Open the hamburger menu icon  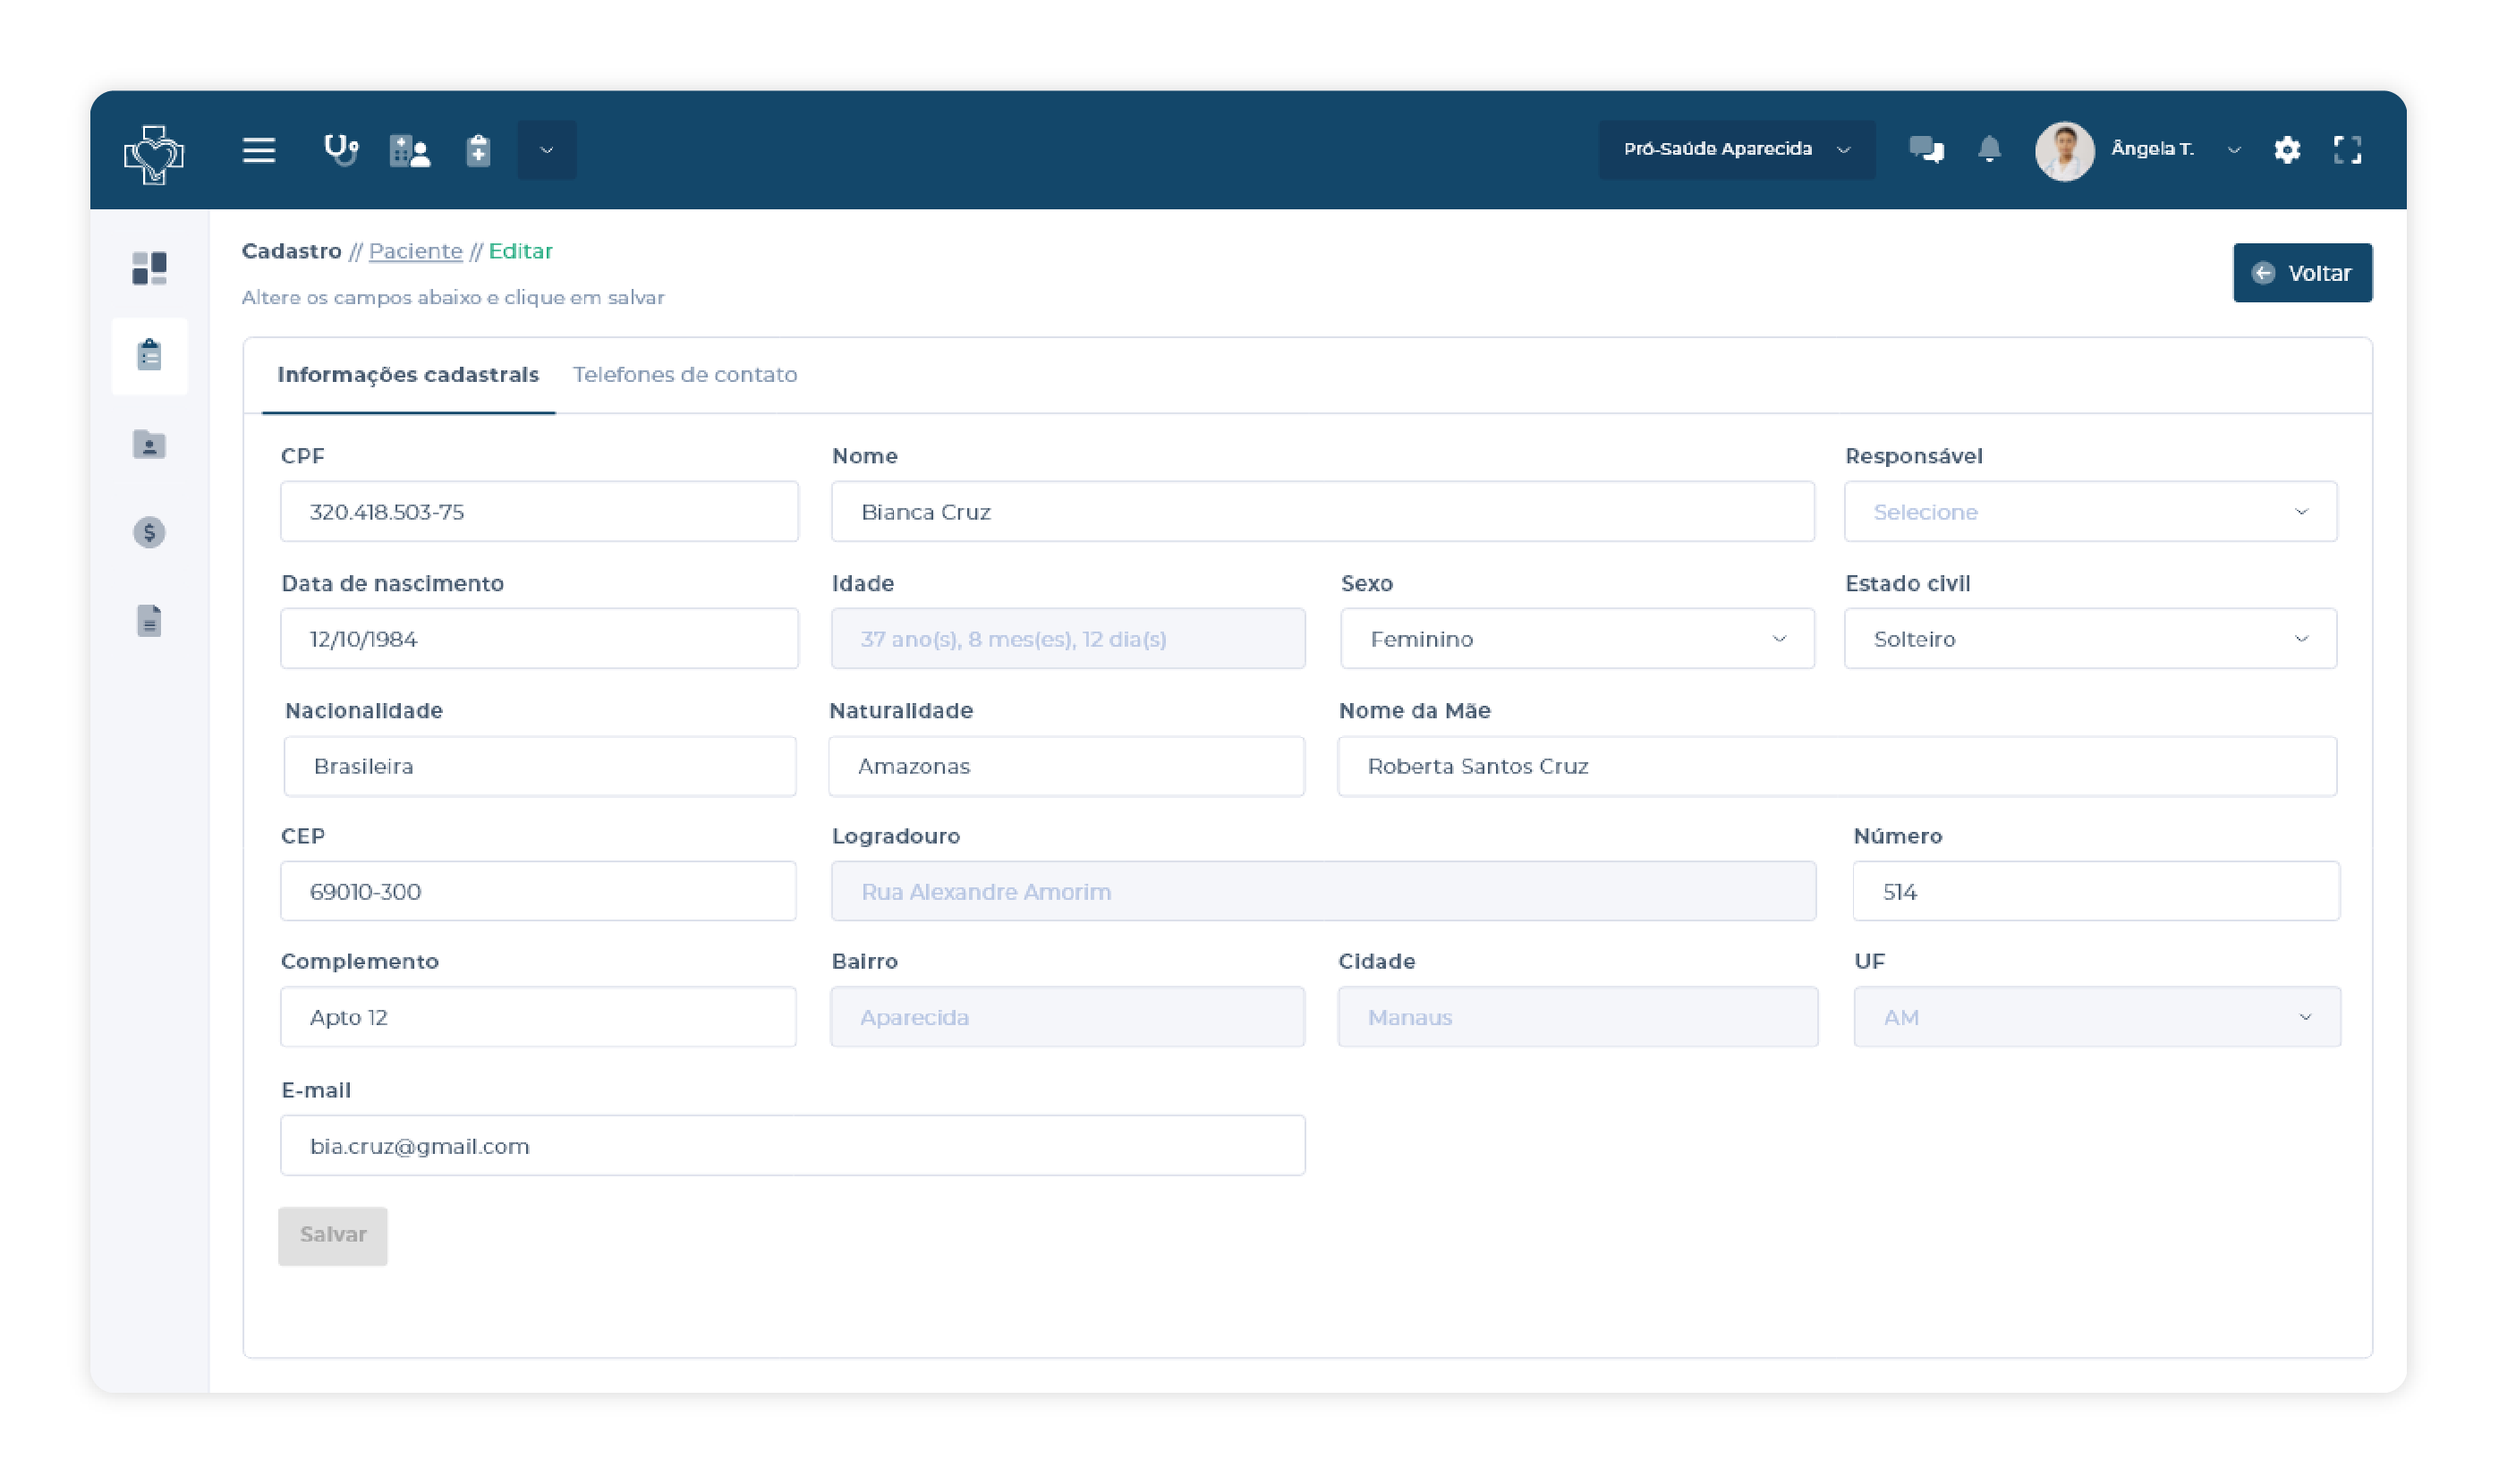pyautogui.click(x=258, y=150)
